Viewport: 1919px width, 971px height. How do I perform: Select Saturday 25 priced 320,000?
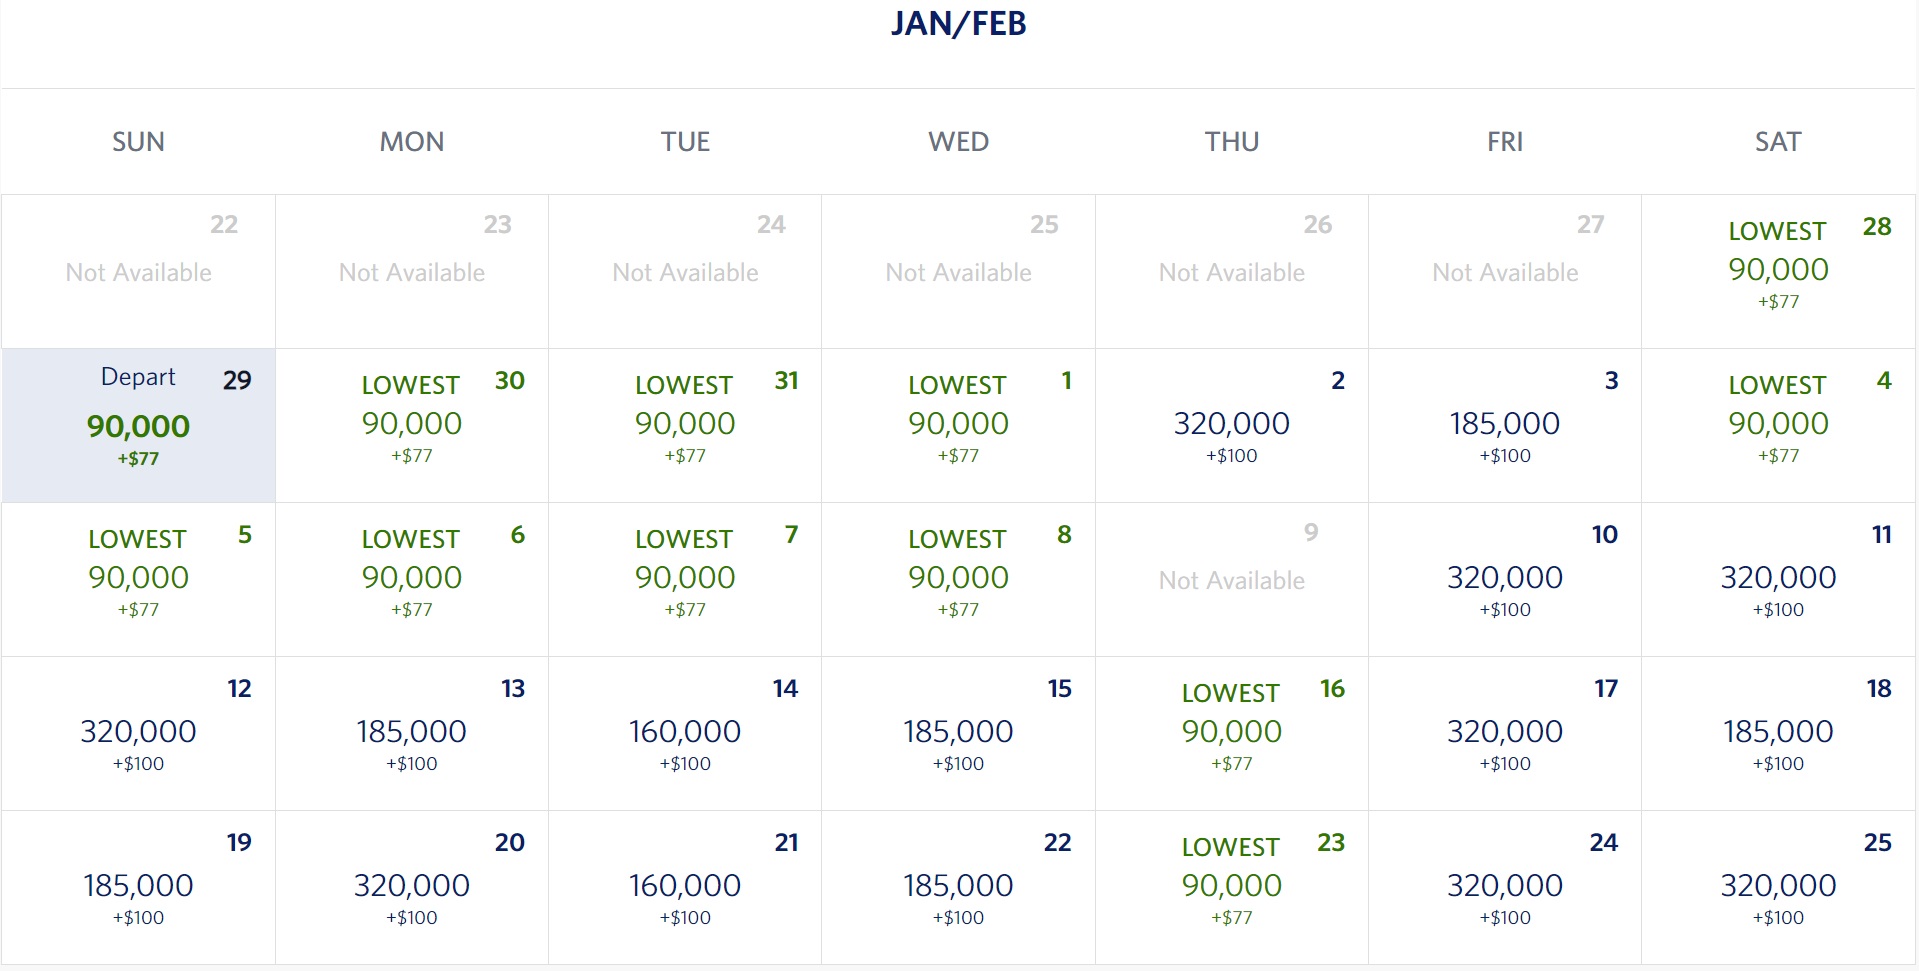pyautogui.click(x=1778, y=887)
